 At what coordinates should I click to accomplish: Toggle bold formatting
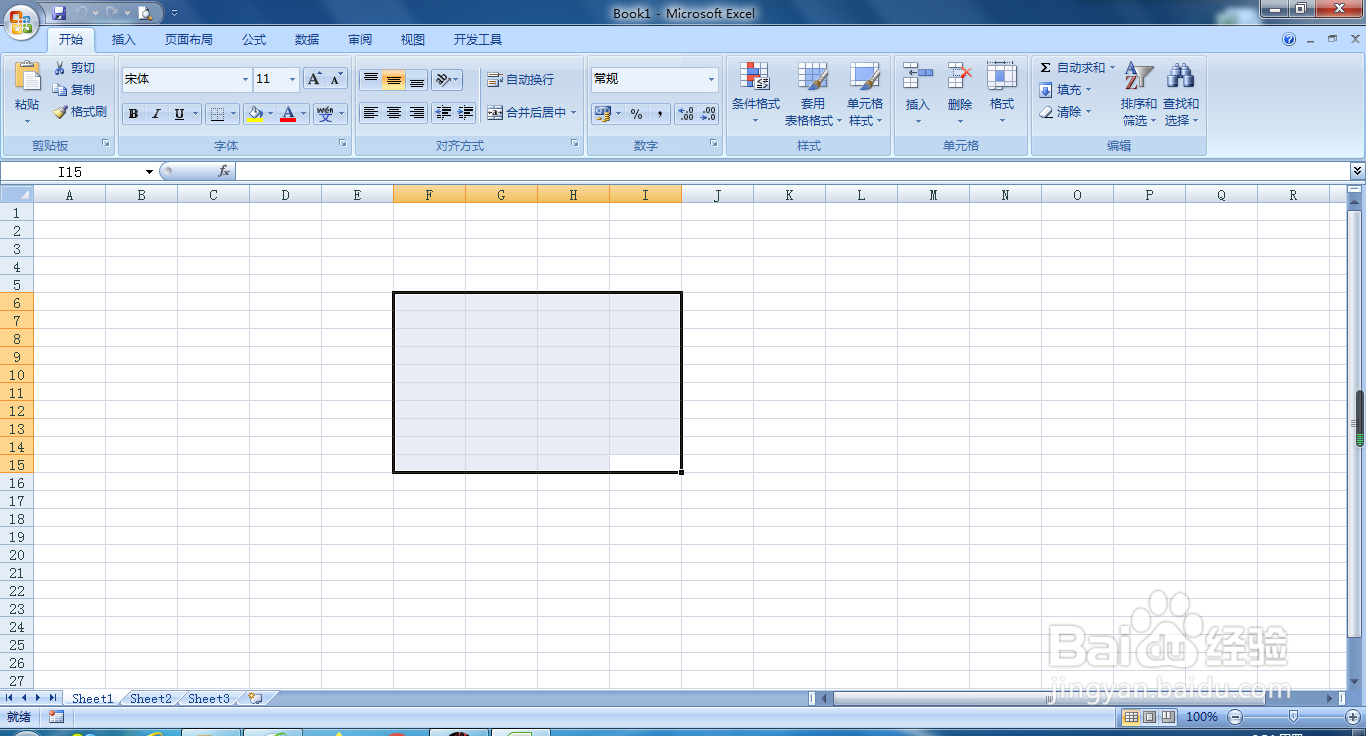tap(134, 114)
